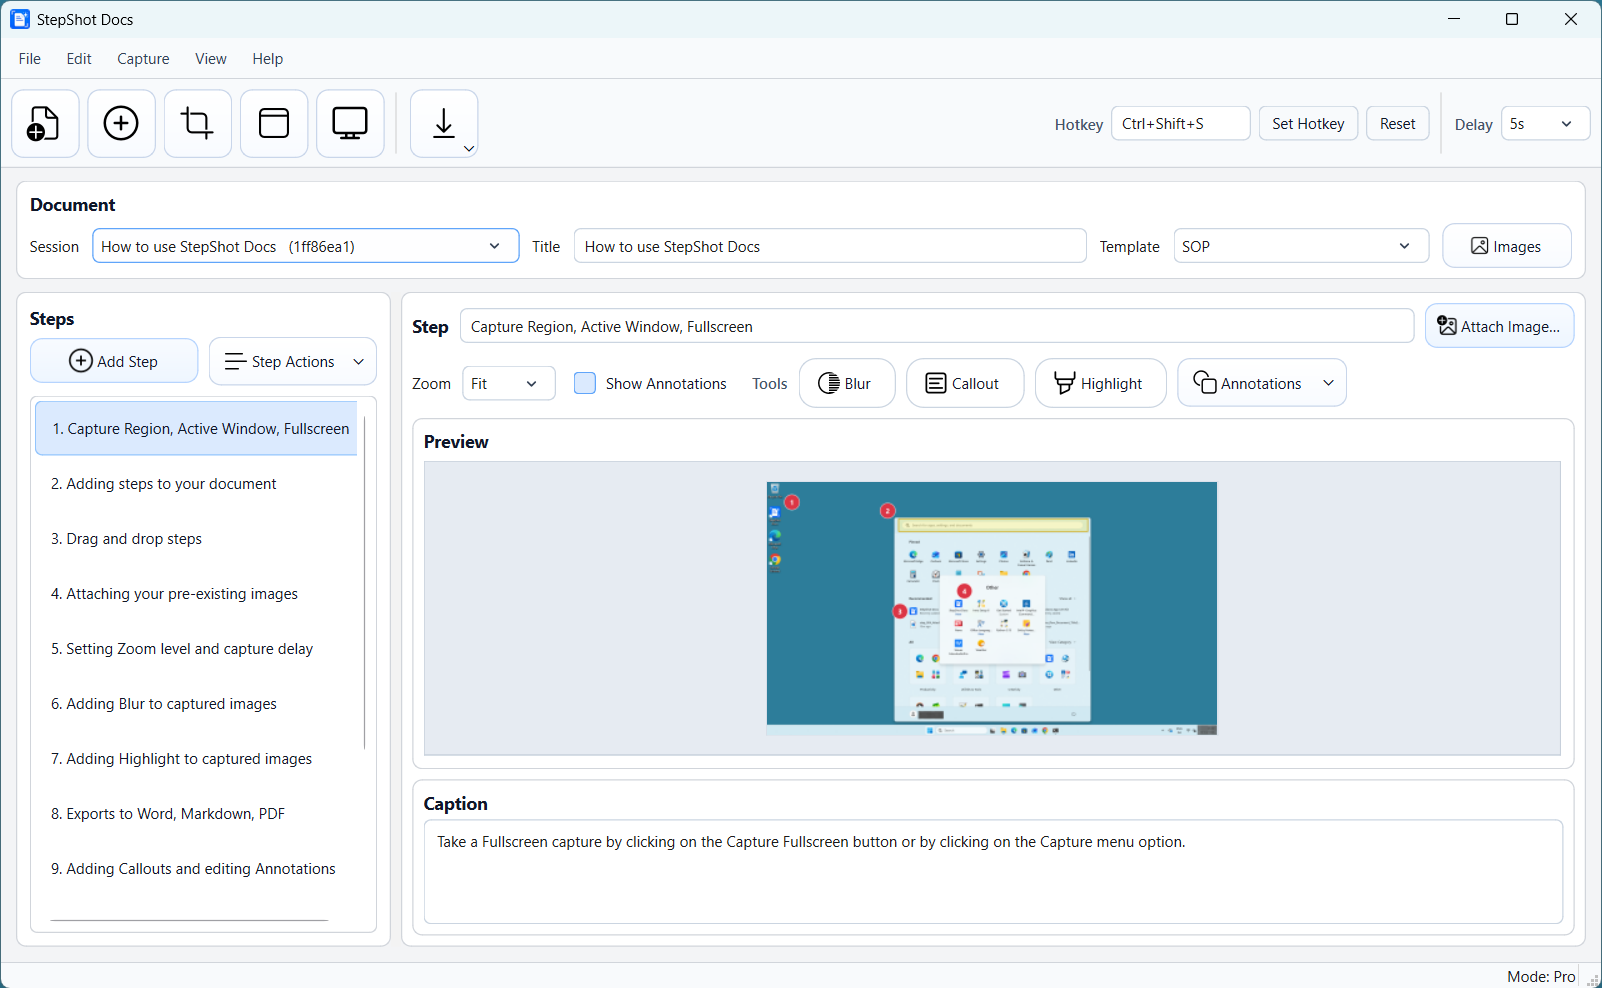Click the Set Hotkey button

point(1308,124)
